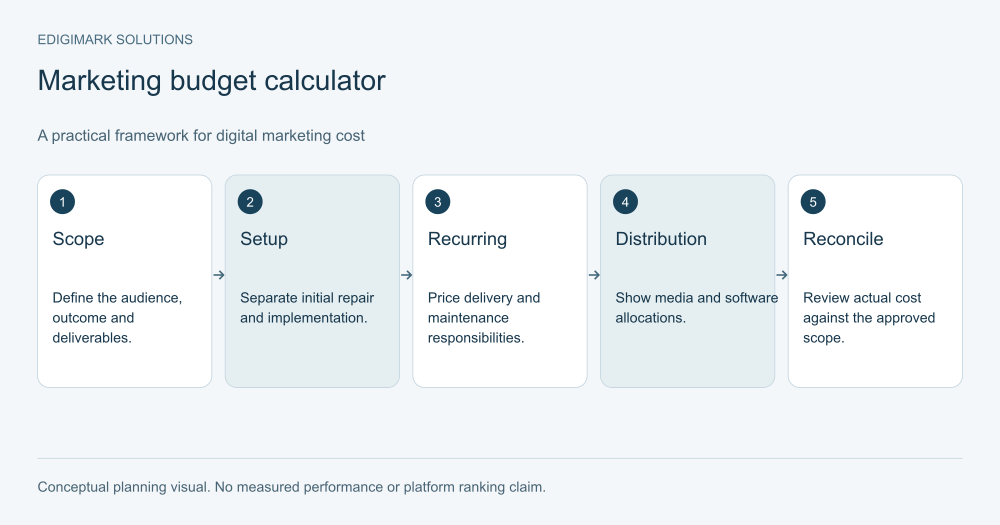Click the step 5 number badge

[813, 202]
